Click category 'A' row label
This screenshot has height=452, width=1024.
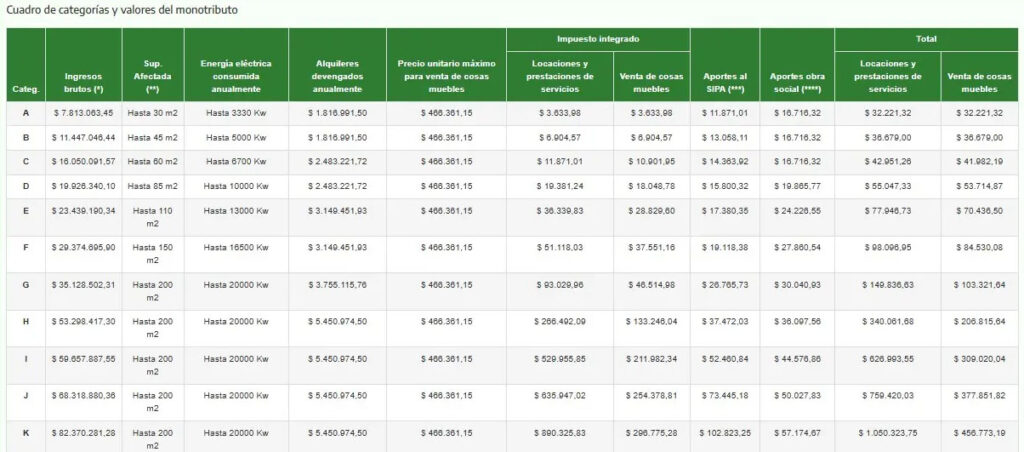coord(25,113)
